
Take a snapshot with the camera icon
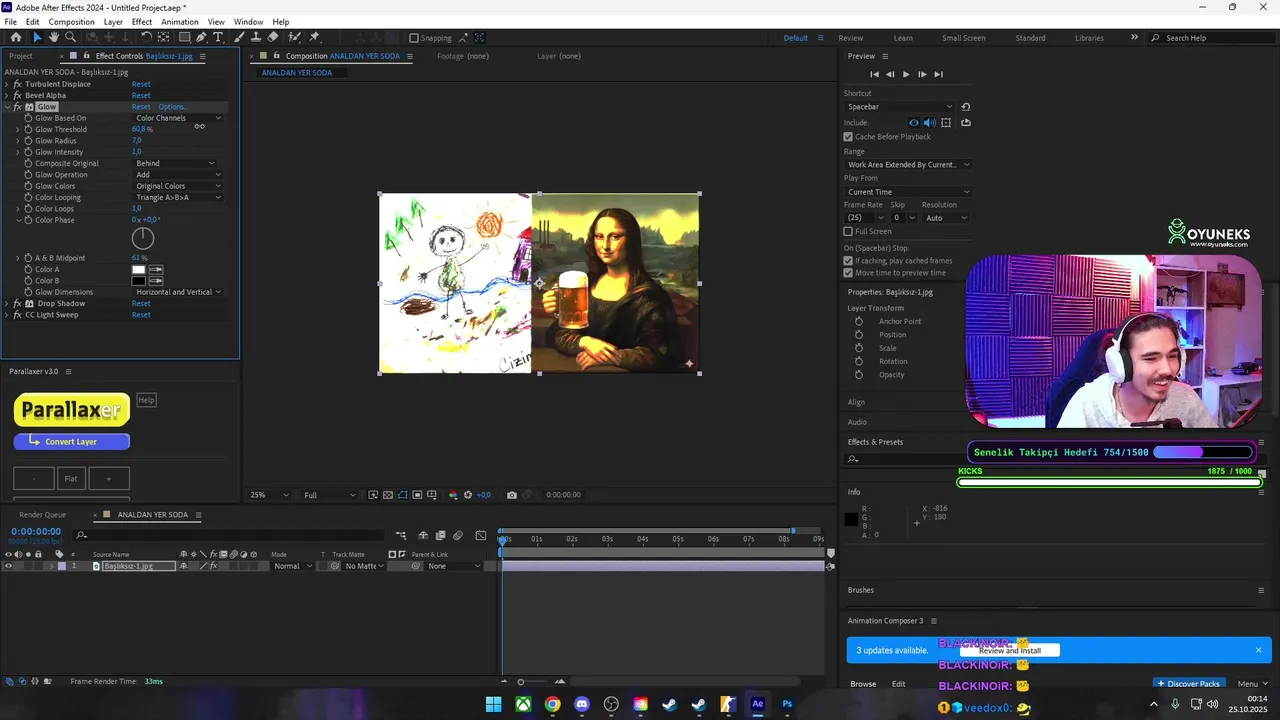(x=512, y=495)
